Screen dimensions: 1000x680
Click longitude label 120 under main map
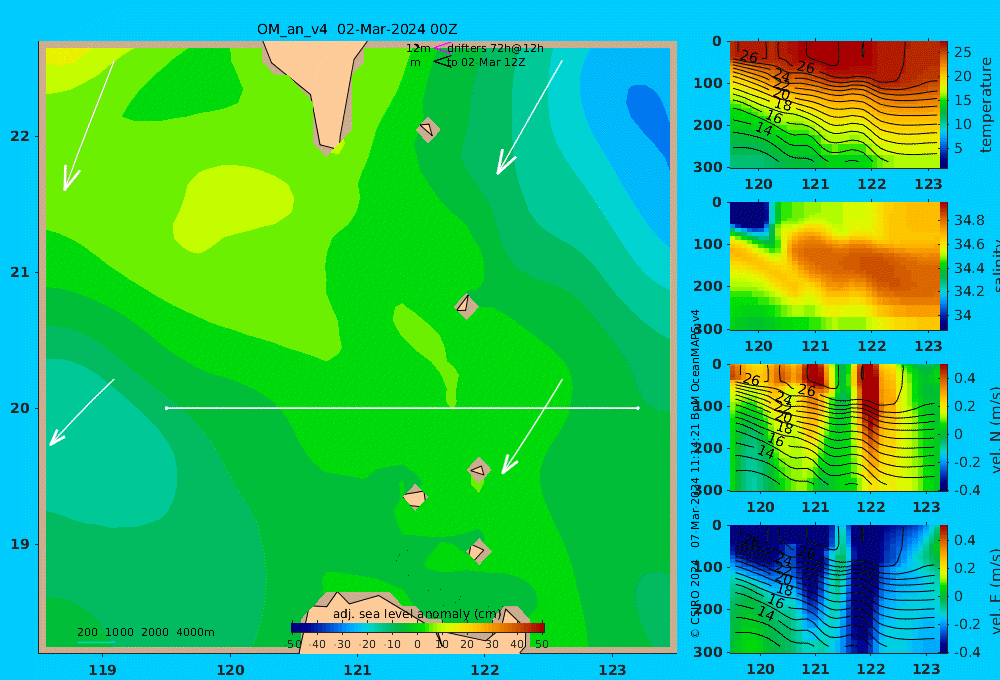click(230, 670)
